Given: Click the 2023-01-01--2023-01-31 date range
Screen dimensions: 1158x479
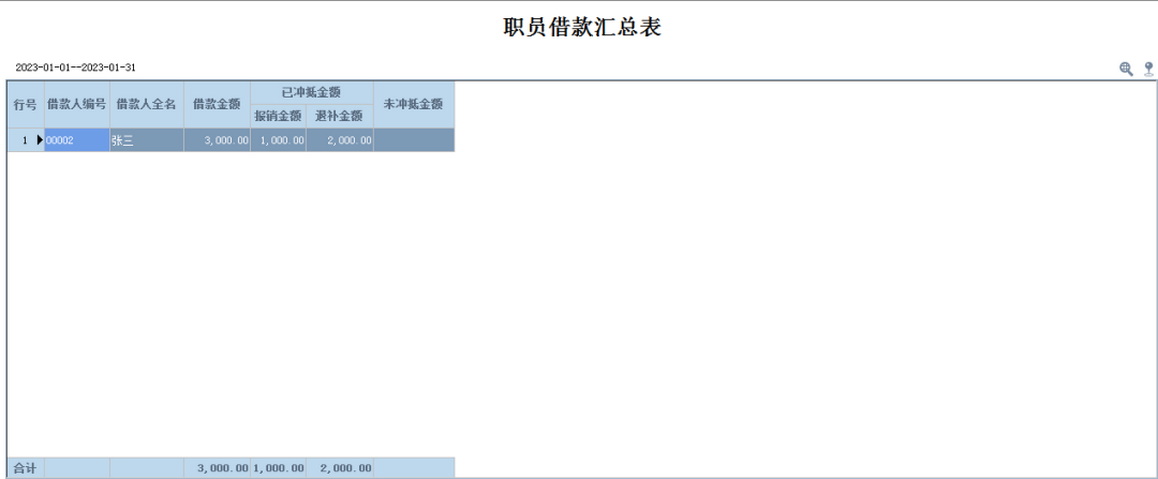Looking at the screenshot, I should pos(75,68).
